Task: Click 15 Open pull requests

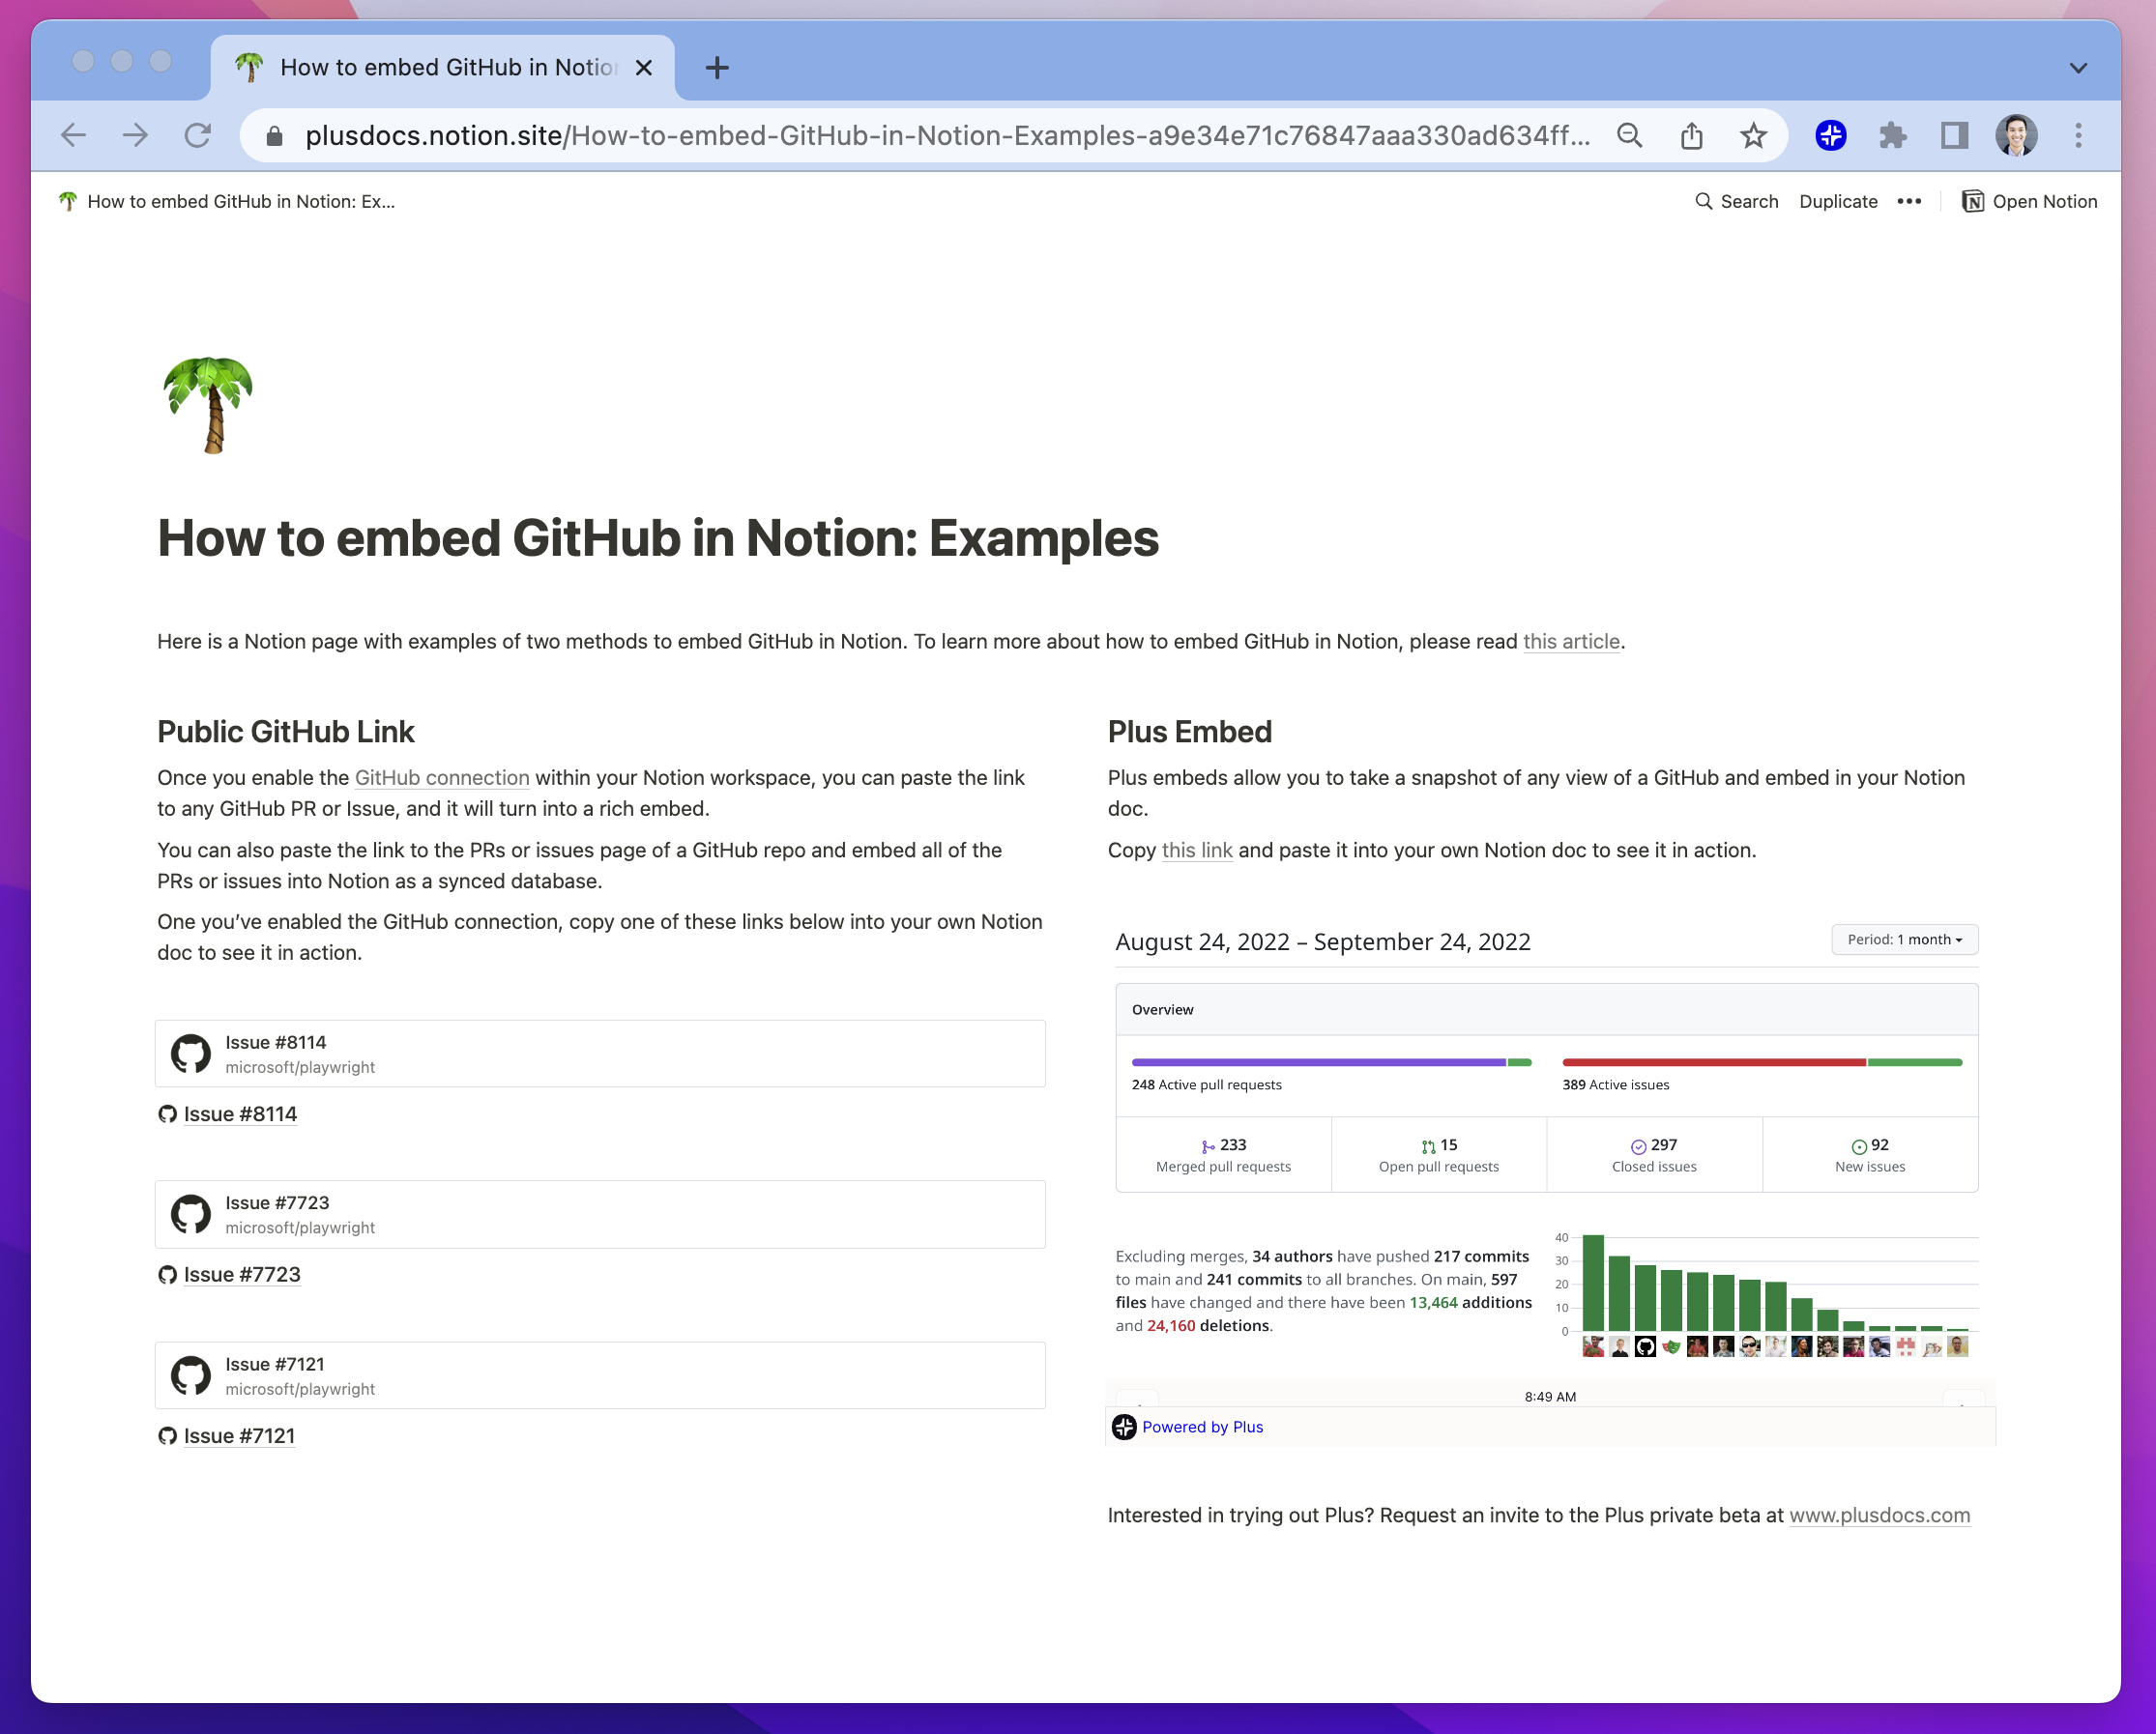Action: click(1438, 1154)
